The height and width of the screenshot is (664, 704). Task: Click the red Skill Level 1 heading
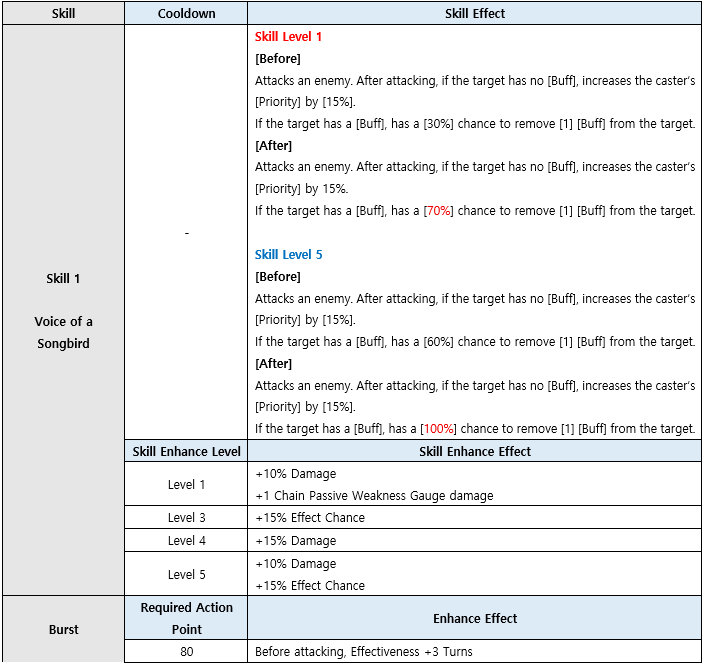tap(288, 37)
